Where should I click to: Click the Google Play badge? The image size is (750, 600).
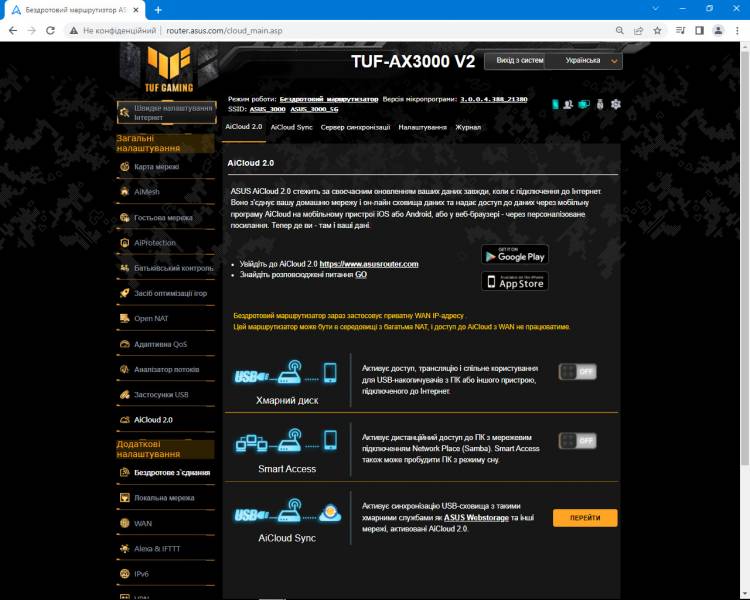tap(515, 255)
